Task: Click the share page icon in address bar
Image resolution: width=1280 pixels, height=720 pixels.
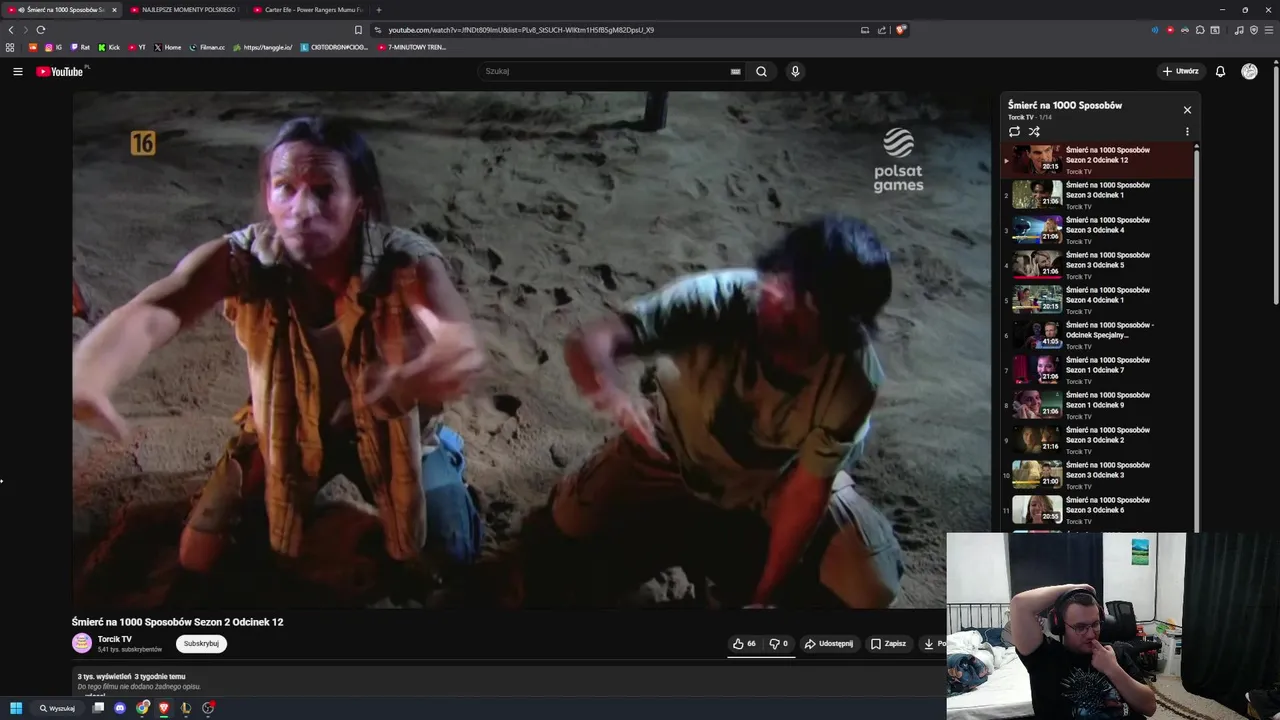Action: [882, 30]
